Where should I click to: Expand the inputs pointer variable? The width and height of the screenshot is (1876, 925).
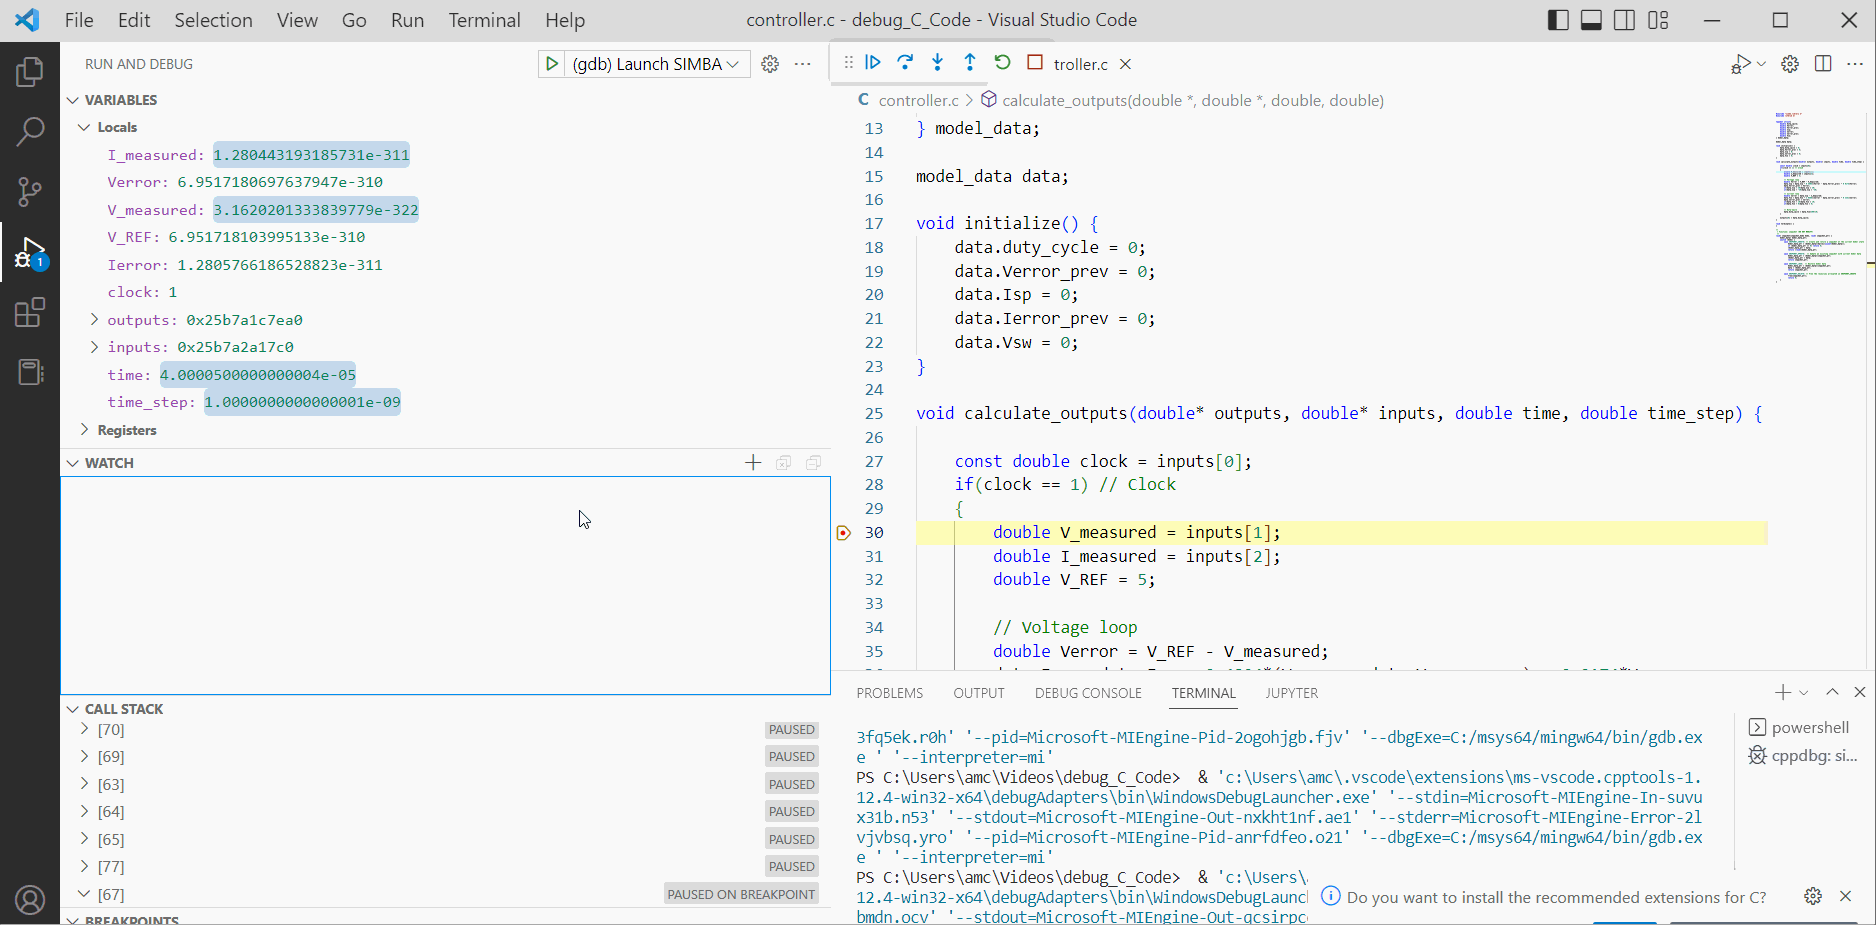(x=95, y=347)
